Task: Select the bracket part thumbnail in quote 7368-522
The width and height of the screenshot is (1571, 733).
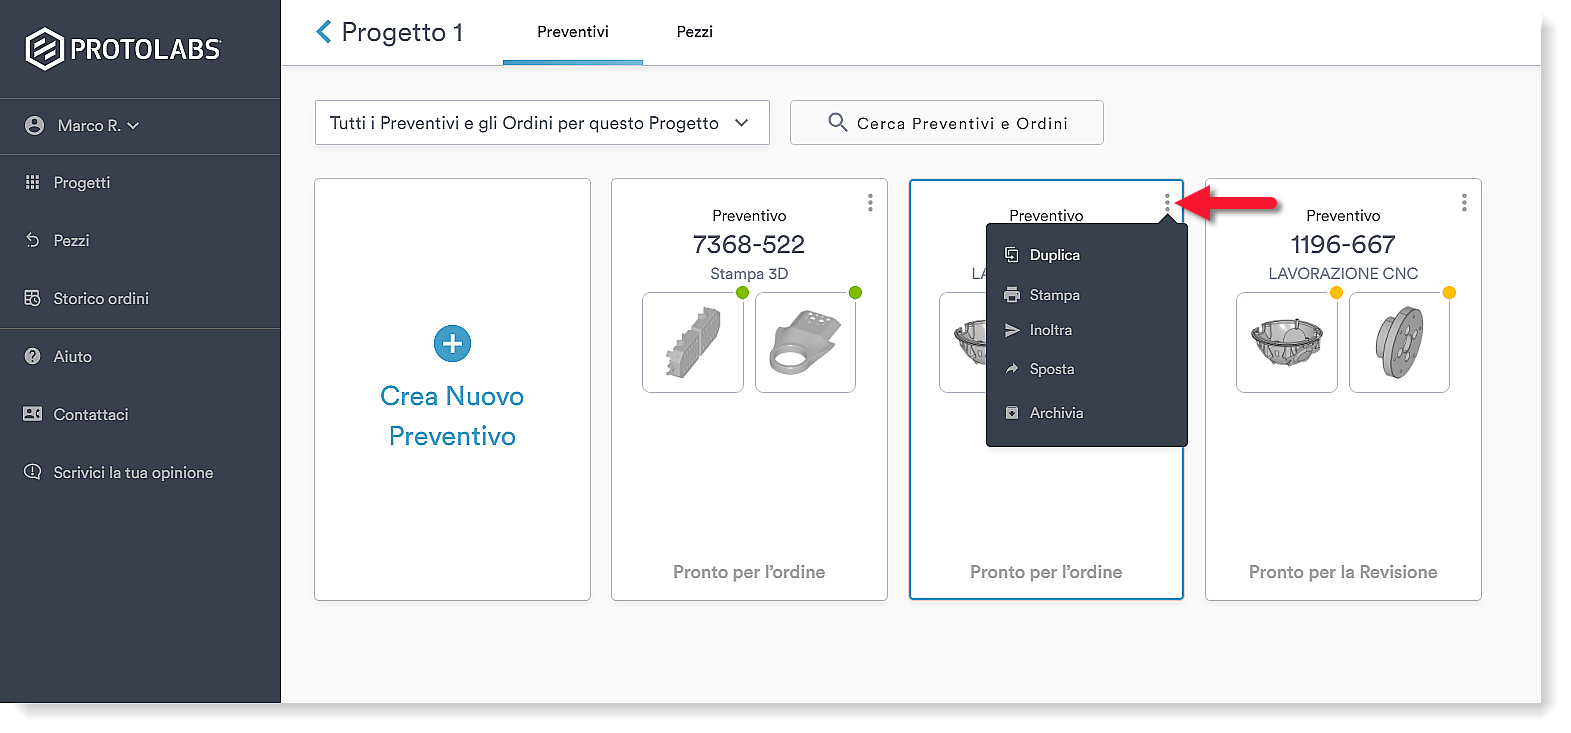Action: pyautogui.click(x=805, y=342)
